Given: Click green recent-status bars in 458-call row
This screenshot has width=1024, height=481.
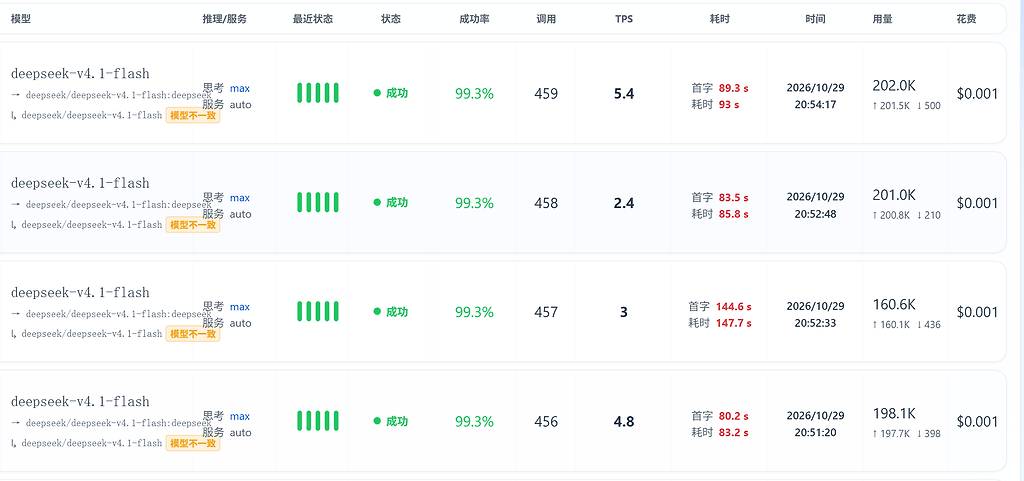Looking at the screenshot, I should point(317,202).
